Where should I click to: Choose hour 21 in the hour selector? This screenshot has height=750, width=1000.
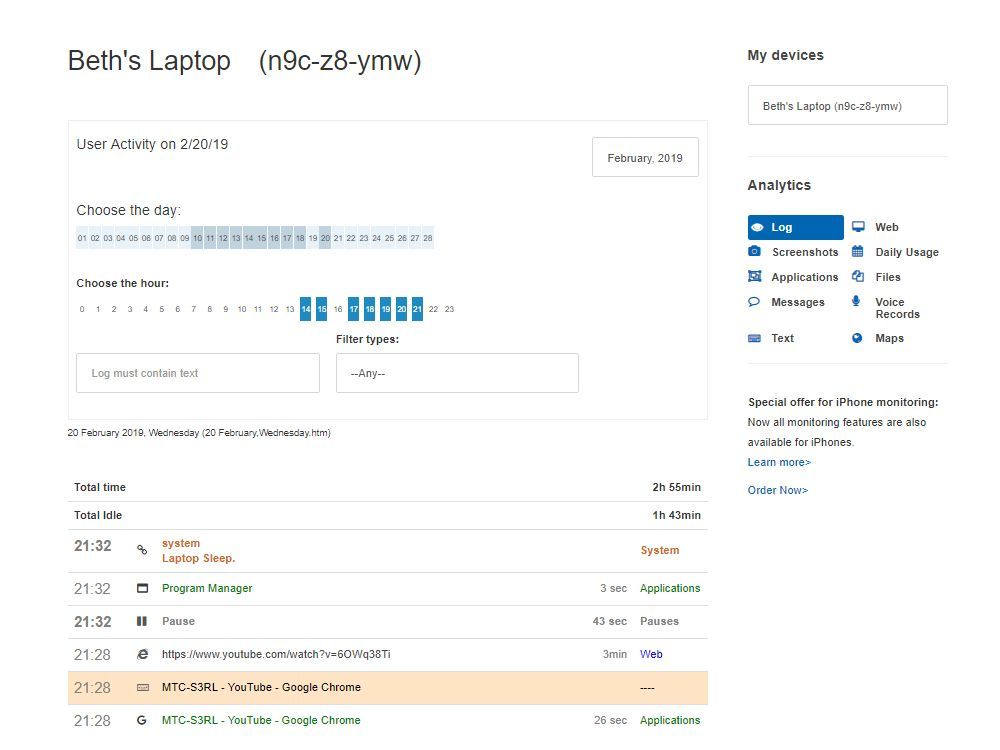(x=417, y=309)
